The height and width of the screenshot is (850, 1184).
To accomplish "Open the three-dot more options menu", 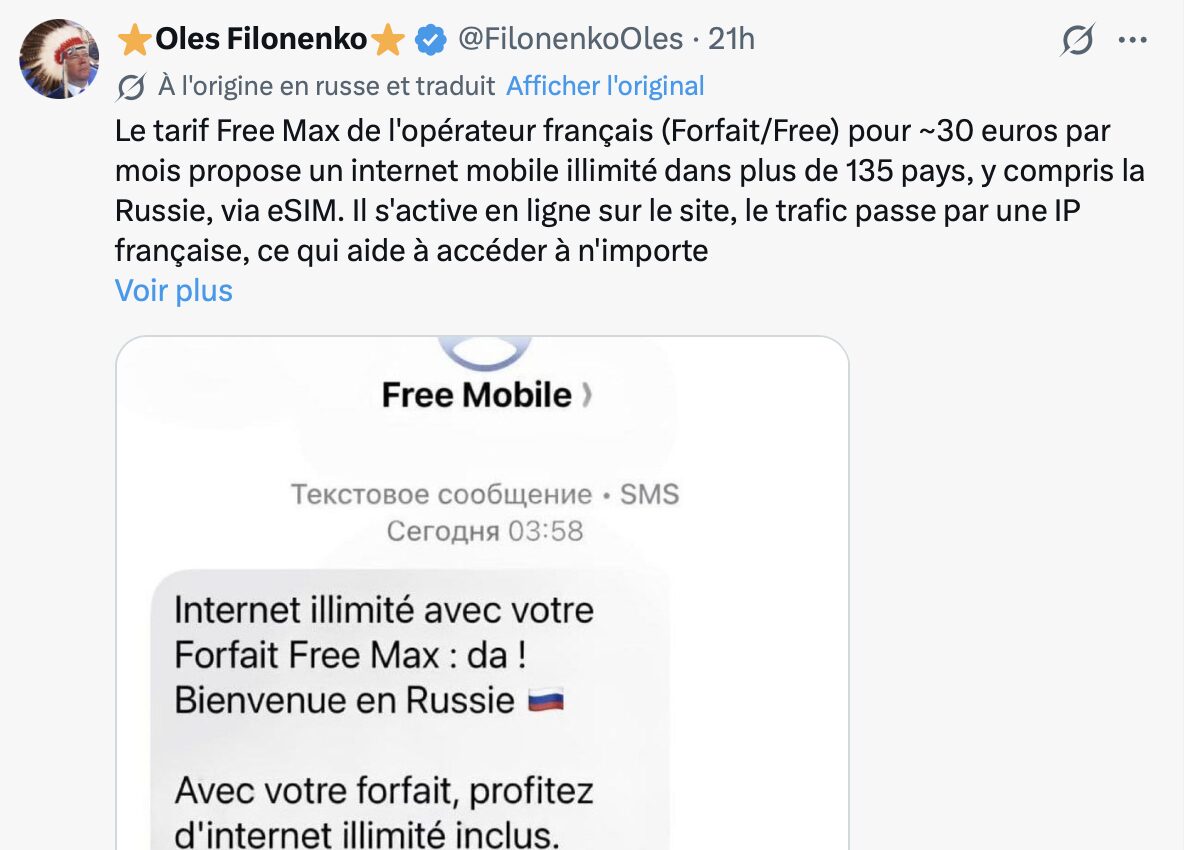I will [1132, 41].
